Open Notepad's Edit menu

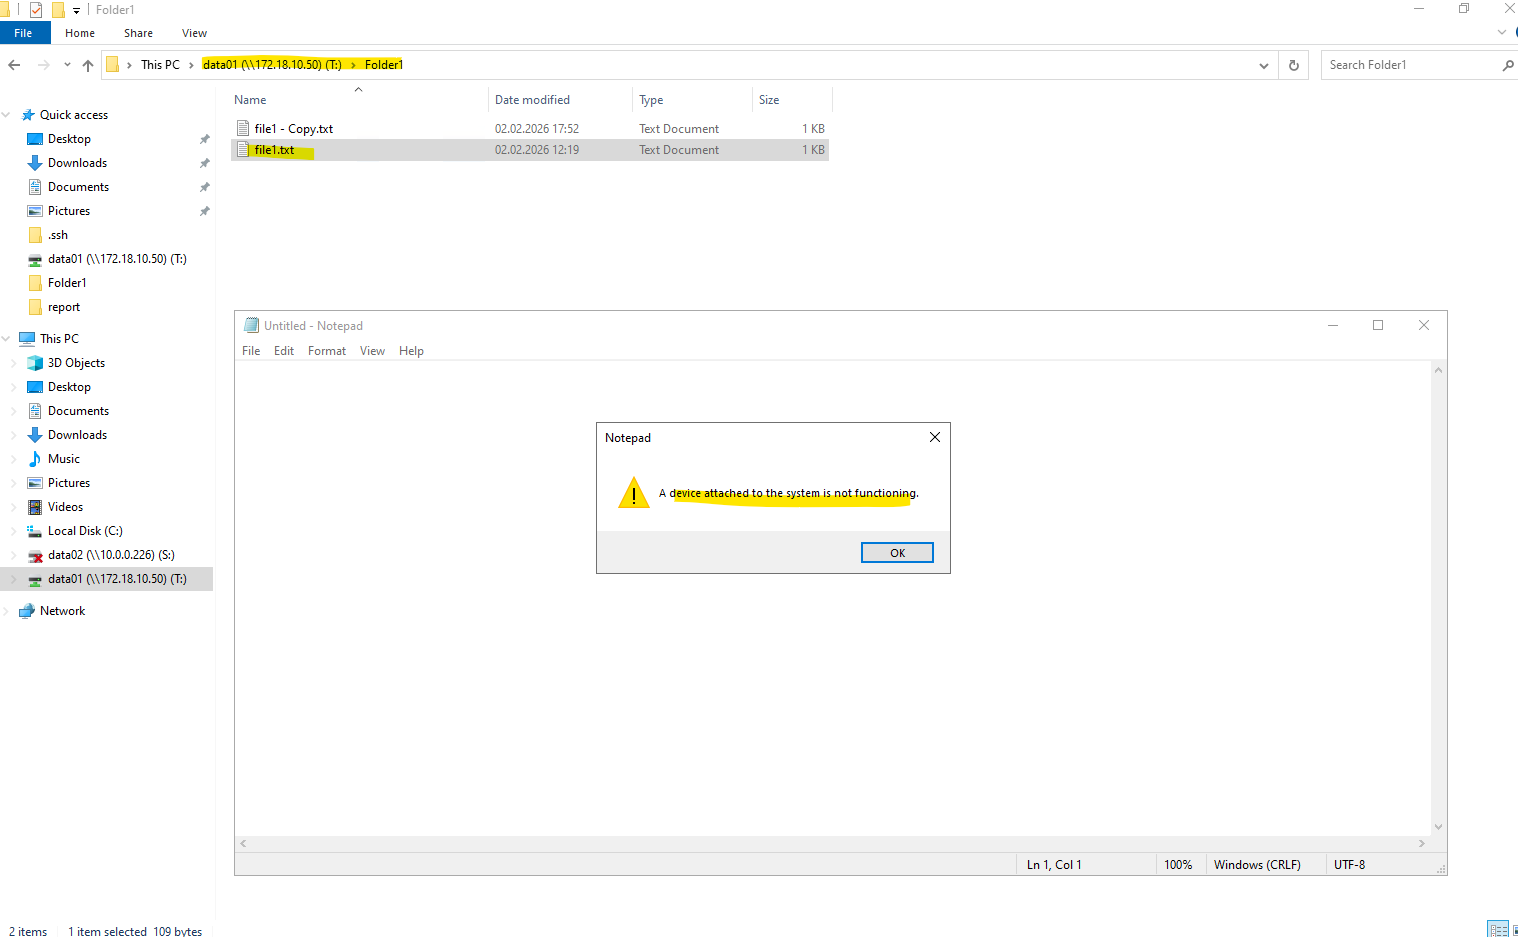tap(284, 351)
